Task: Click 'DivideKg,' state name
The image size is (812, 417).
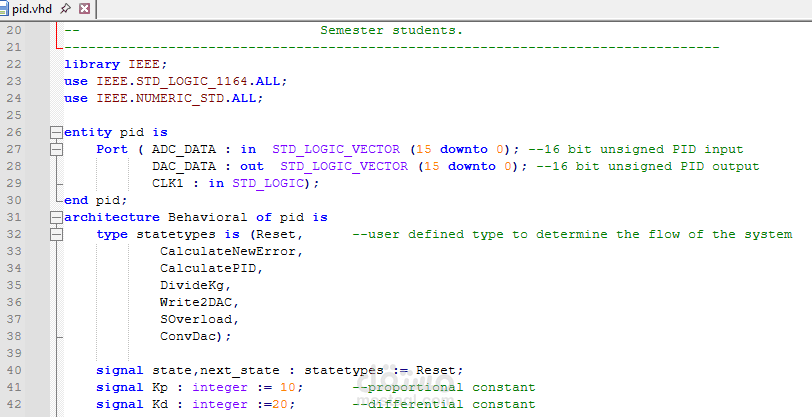Action: pos(196,285)
